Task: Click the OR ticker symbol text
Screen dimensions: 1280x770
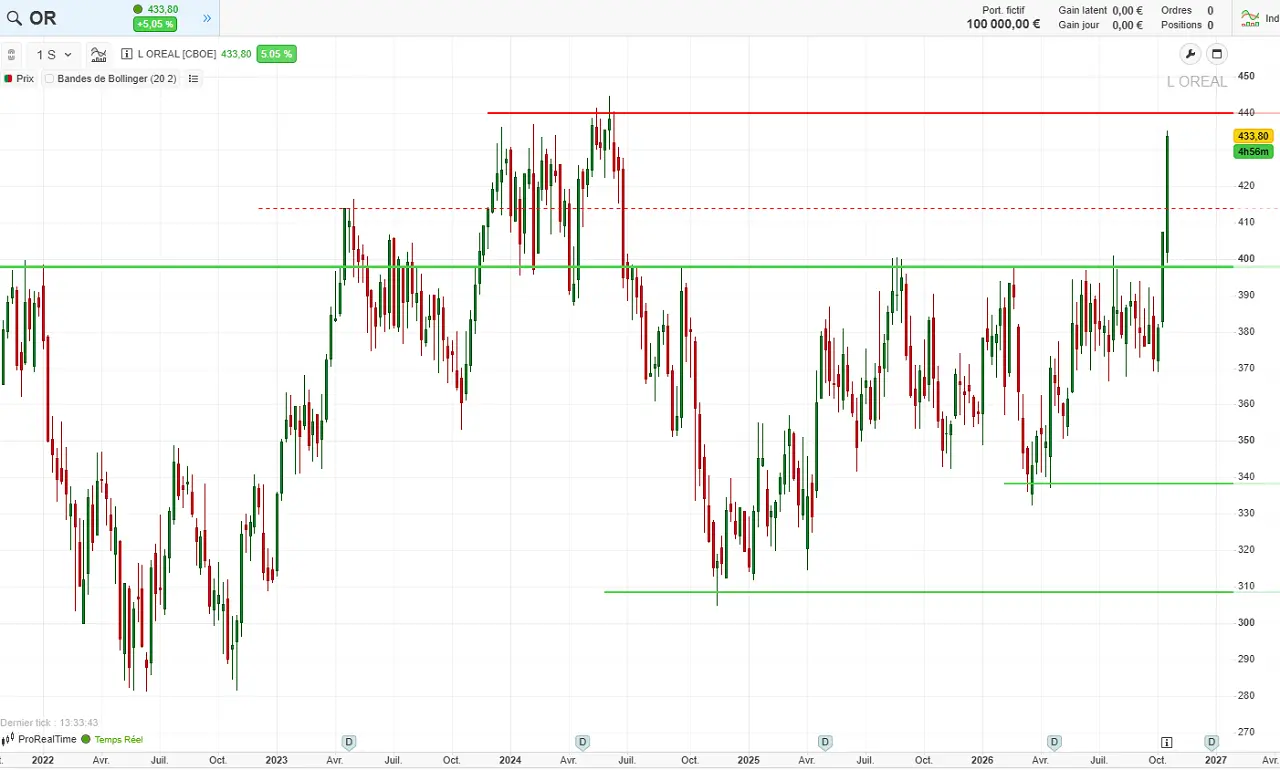Action: (x=43, y=18)
